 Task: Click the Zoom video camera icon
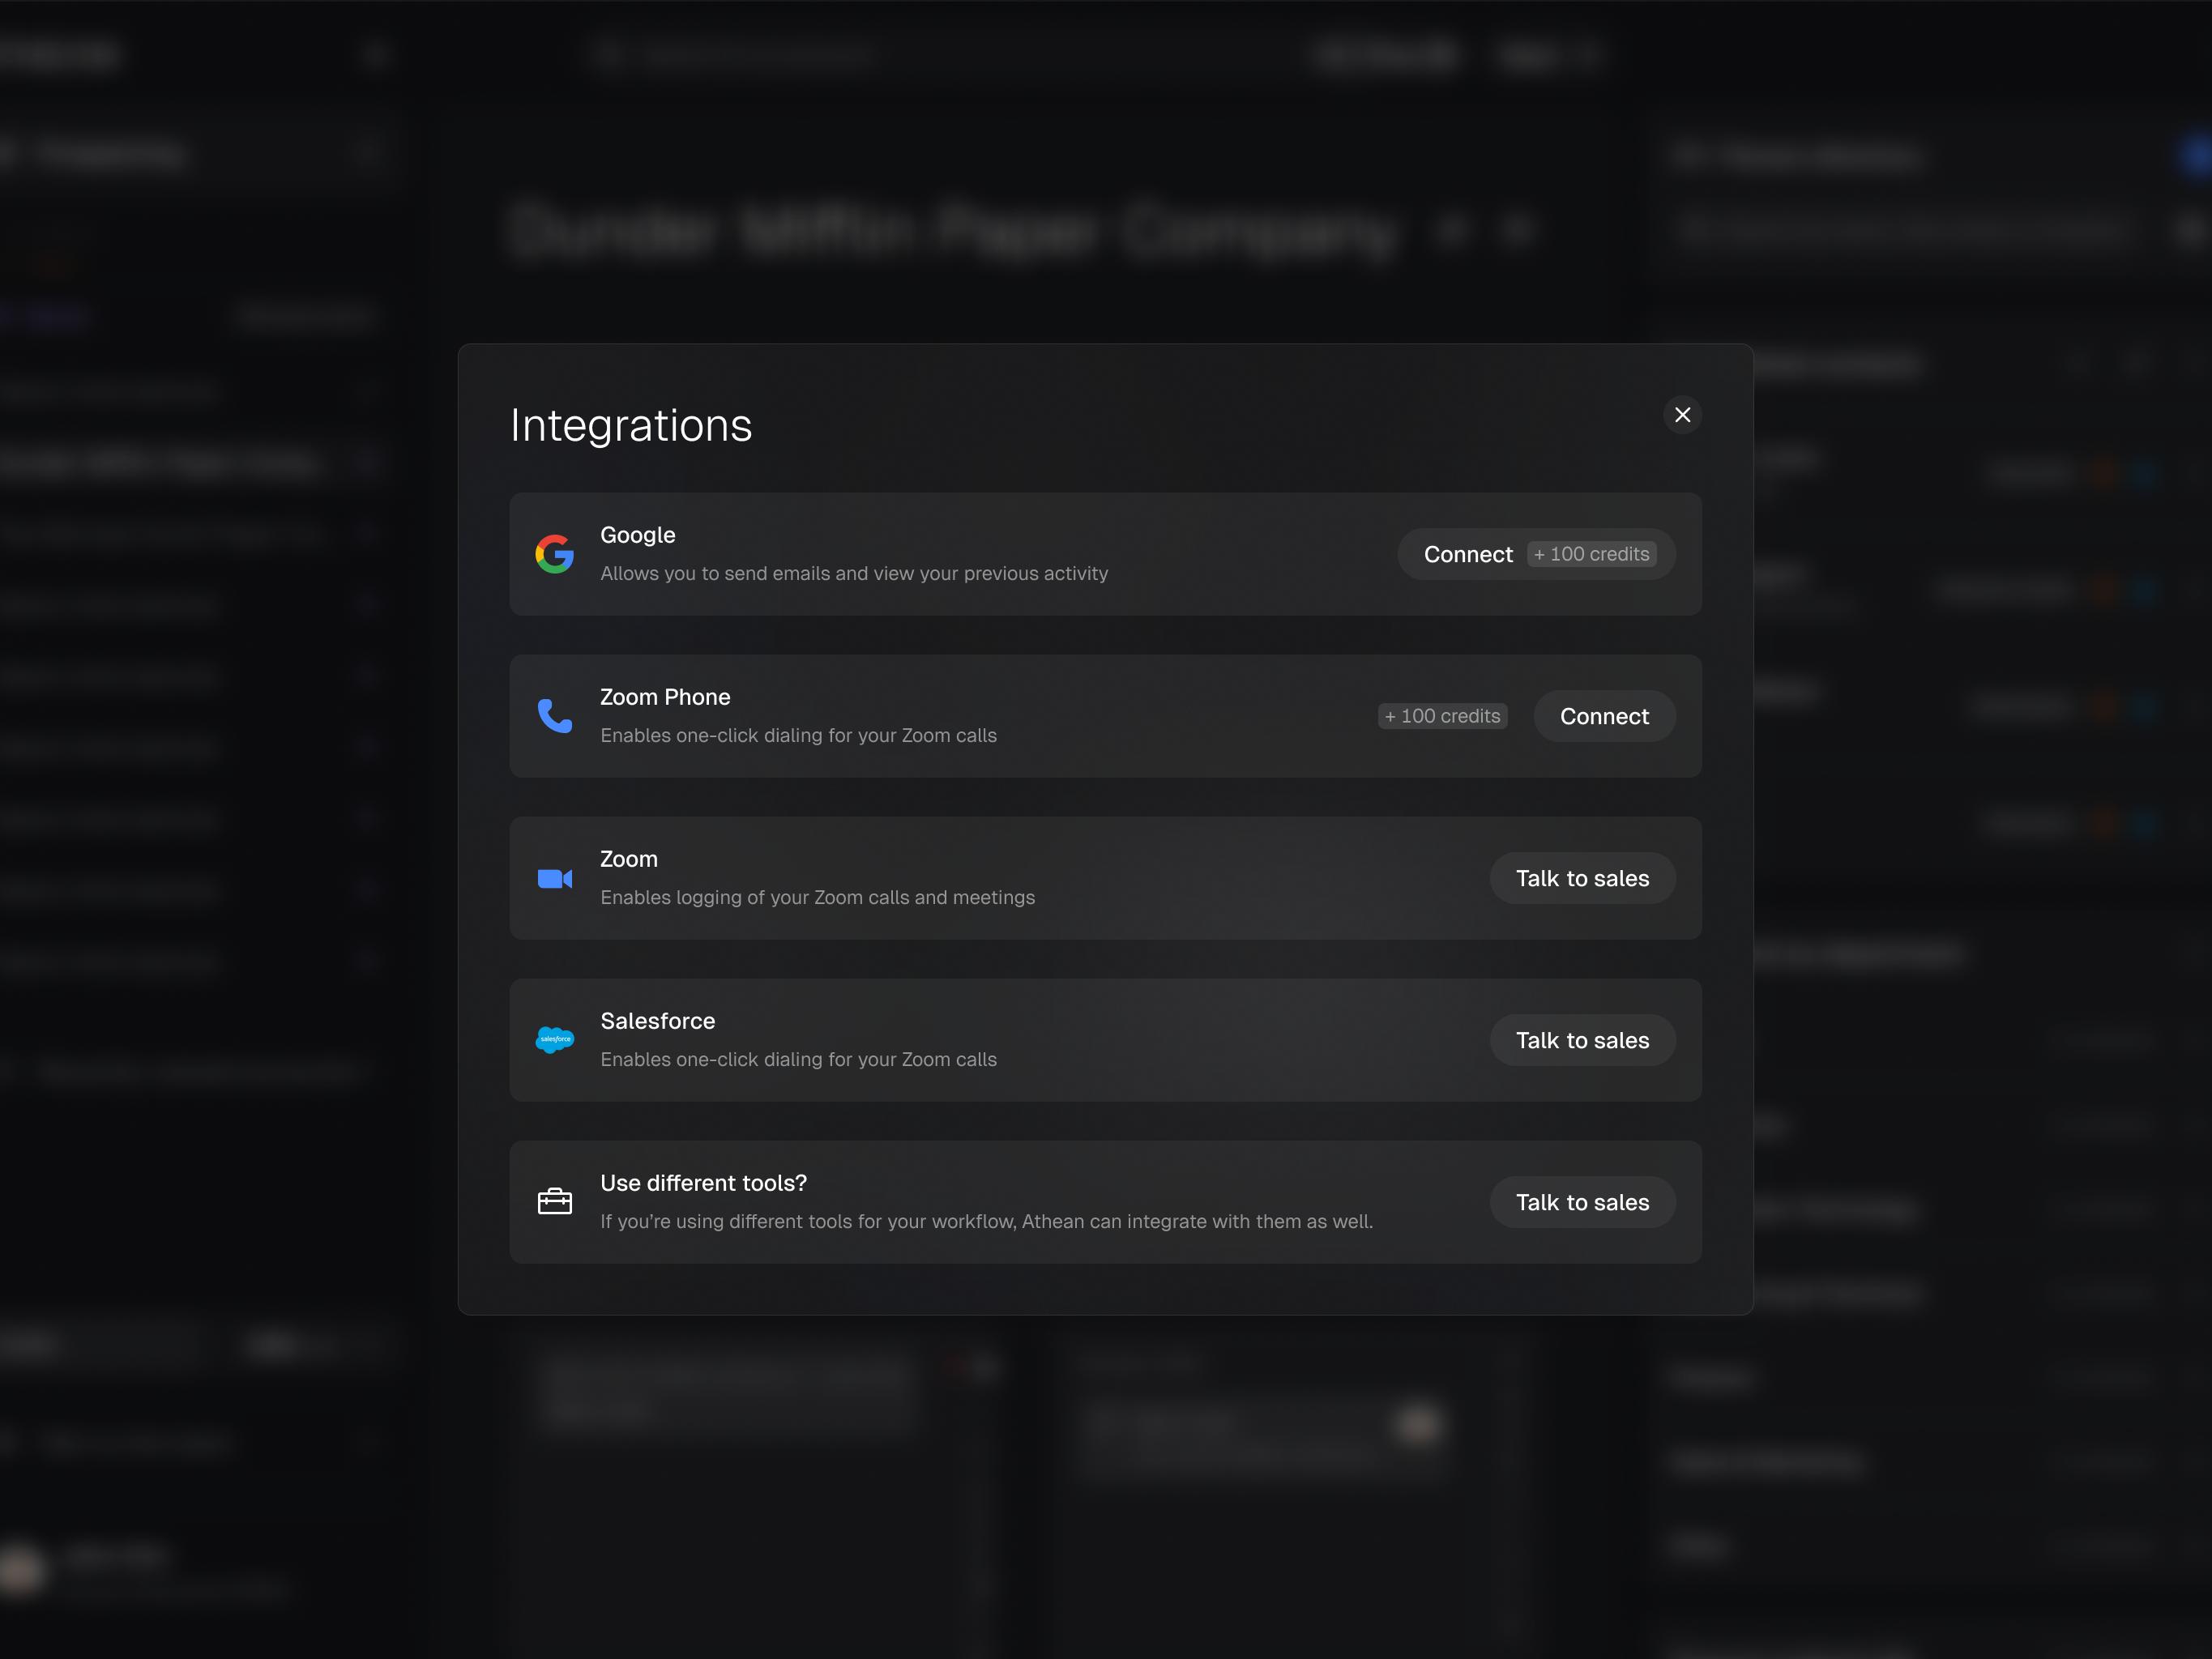tap(555, 878)
